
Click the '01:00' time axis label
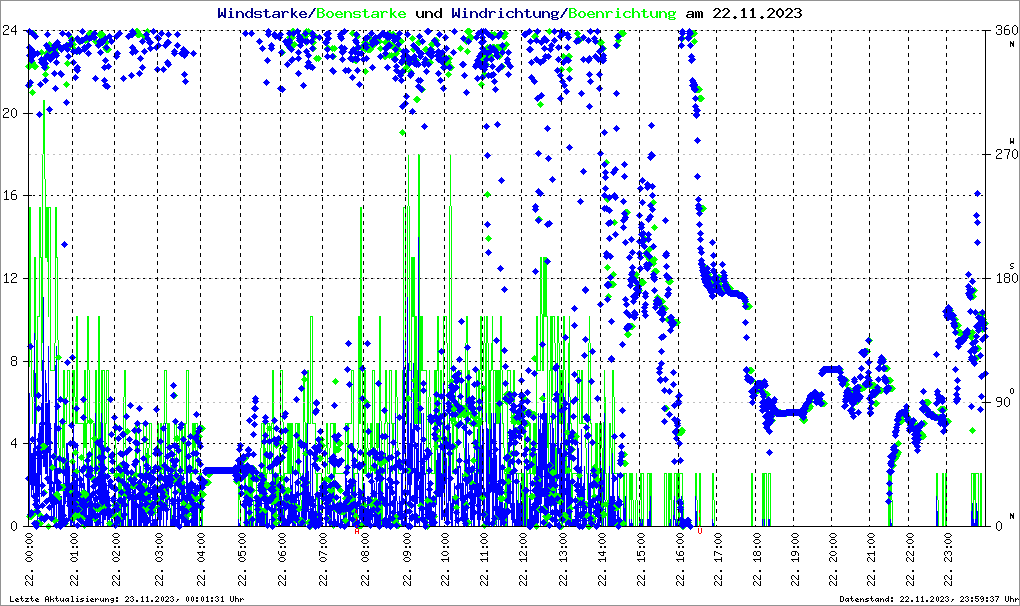pyautogui.click(x=74, y=559)
